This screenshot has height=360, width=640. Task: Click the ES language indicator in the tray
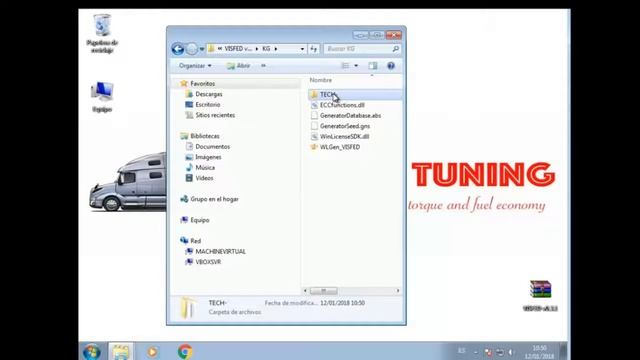pos(462,351)
